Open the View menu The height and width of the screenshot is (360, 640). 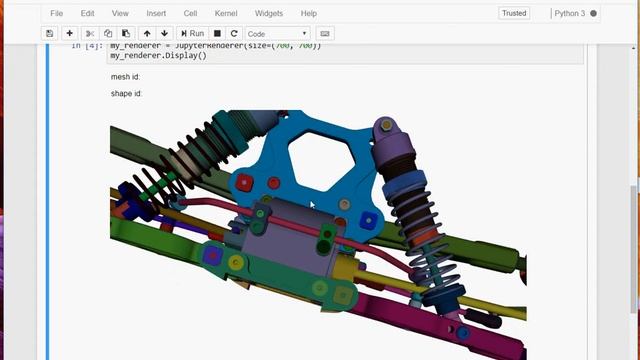[x=120, y=13]
